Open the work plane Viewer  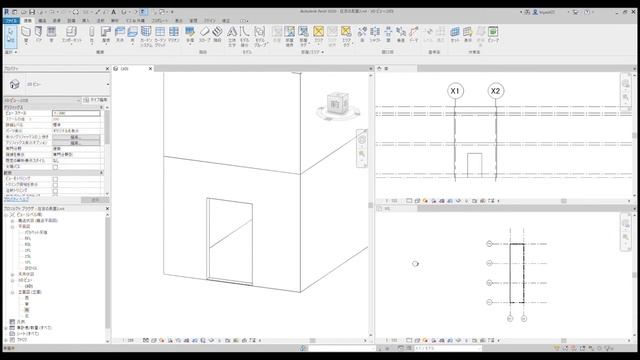(x=493, y=33)
